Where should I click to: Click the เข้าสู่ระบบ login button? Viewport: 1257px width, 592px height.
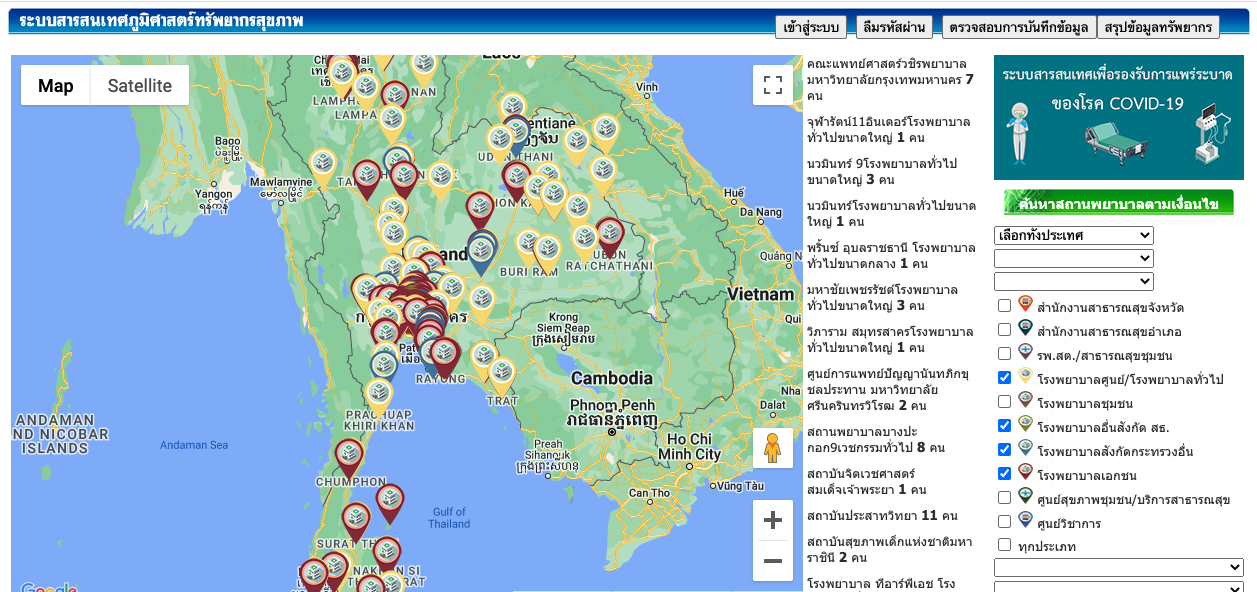click(811, 27)
